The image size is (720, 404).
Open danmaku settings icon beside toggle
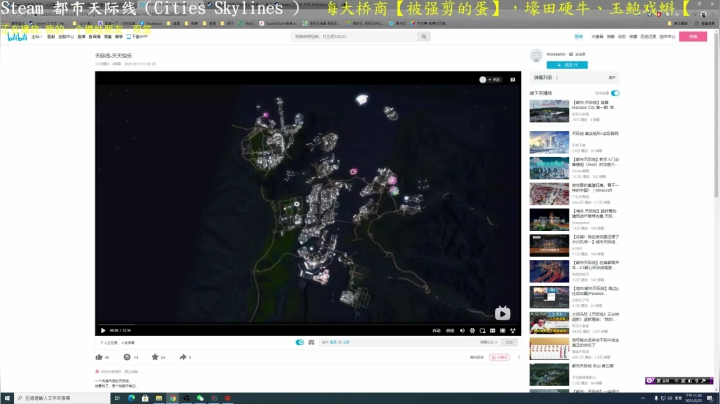click(311, 342)
